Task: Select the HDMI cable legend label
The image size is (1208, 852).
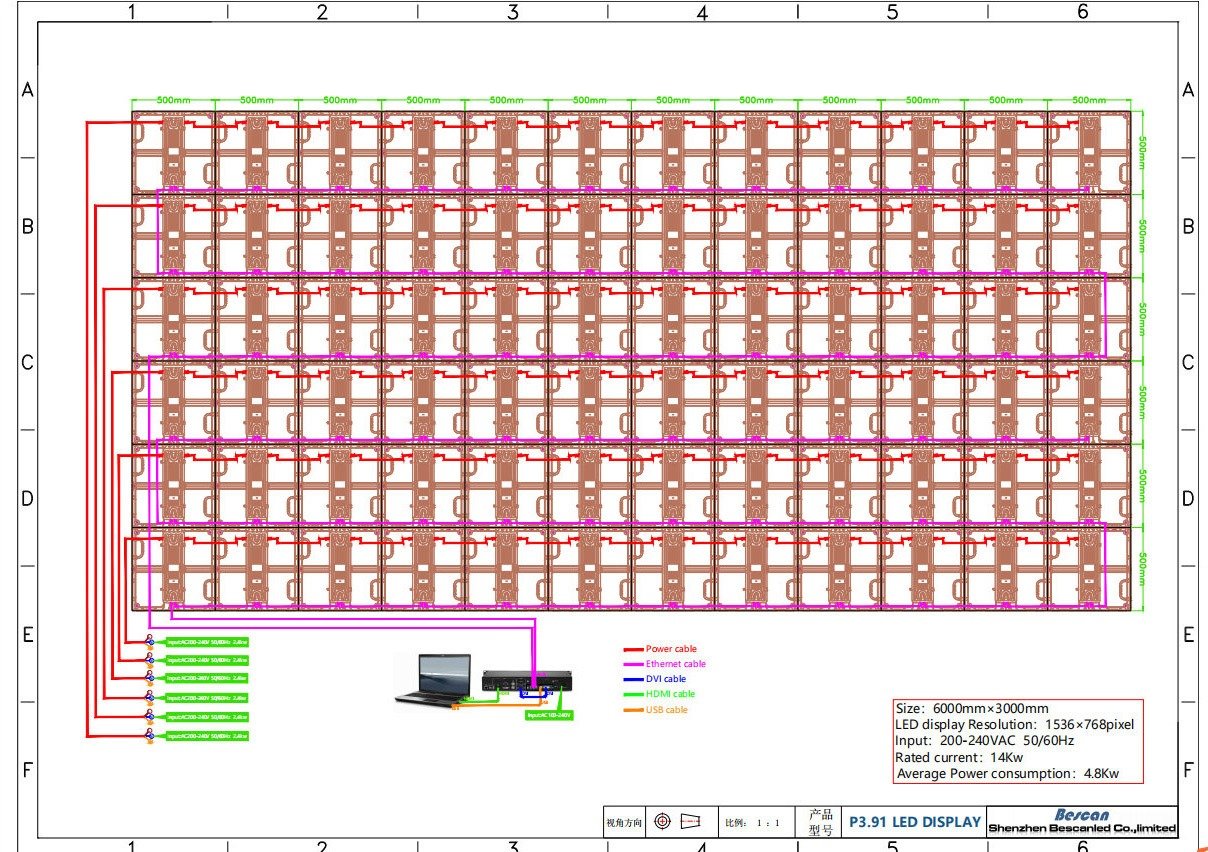Action: (x=670, y=694)
